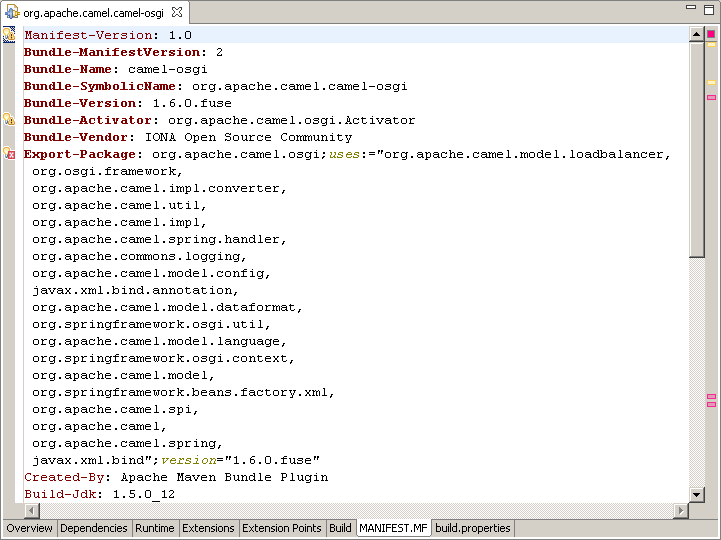This screenshot has width=721, height=540.
Task: Click the value camel-osgi on Bundle-Name line
Action: (168, 69)
